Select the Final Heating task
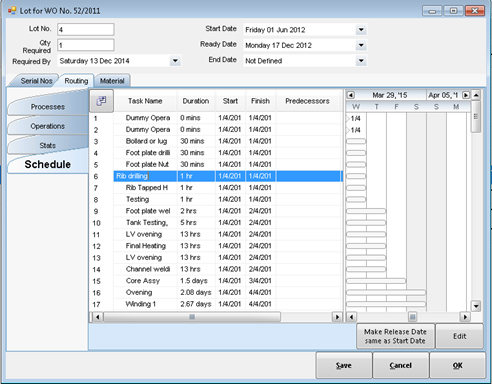 pyautogui.click(x=146, y=246)
